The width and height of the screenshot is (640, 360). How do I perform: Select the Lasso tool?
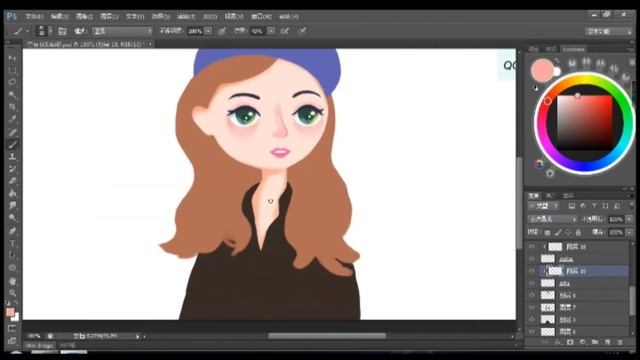point(12,83)
